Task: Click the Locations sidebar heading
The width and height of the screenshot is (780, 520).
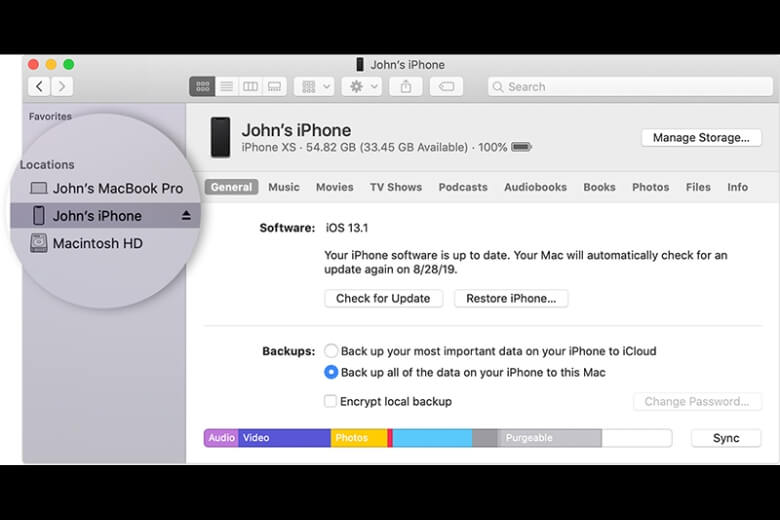Action: click(47, 165)
